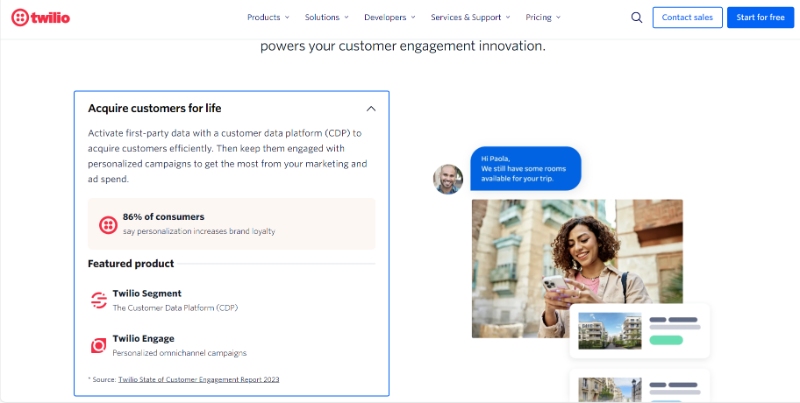Open the Pricing menu
The height and width of the screenshot is (403, 800).
click(x=543, y=17)
